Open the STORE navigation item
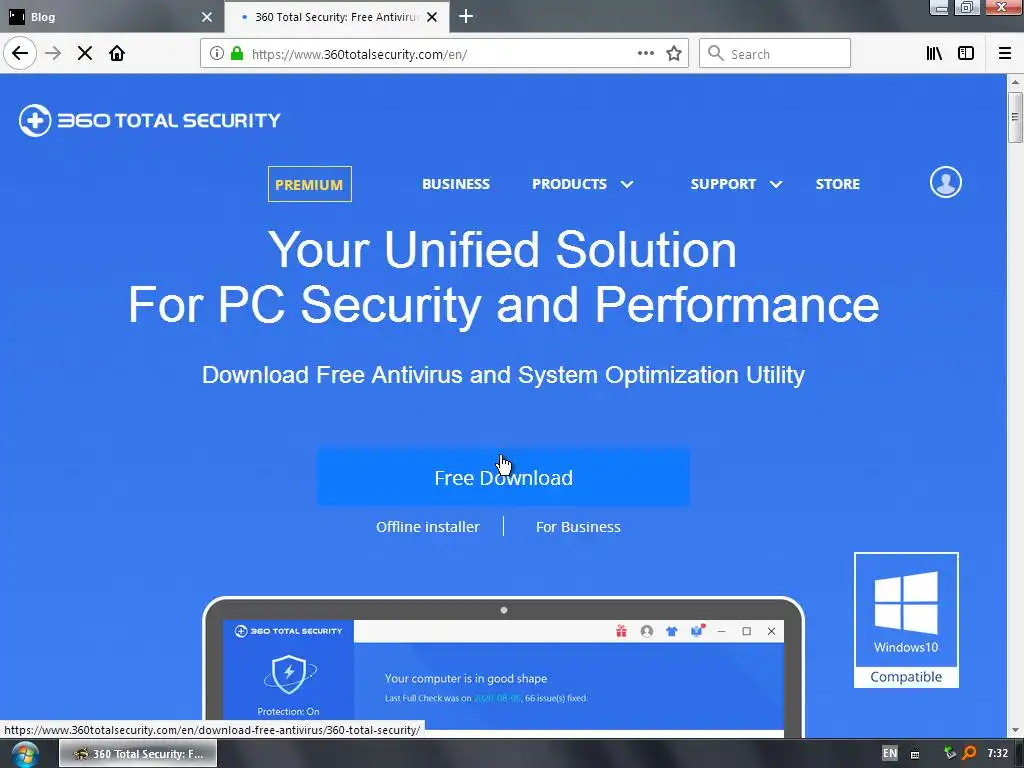Image resolution: width=1024 pixels, height=768 pixels. point(837,184)
